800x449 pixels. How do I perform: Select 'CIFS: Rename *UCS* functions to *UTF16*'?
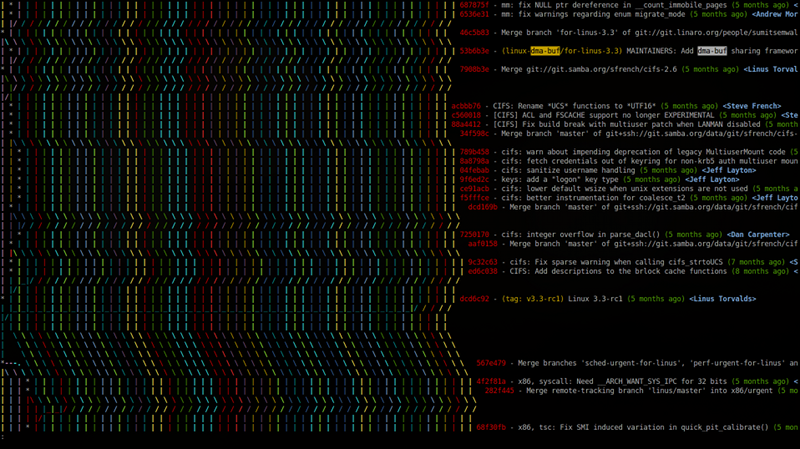point(574,106)
